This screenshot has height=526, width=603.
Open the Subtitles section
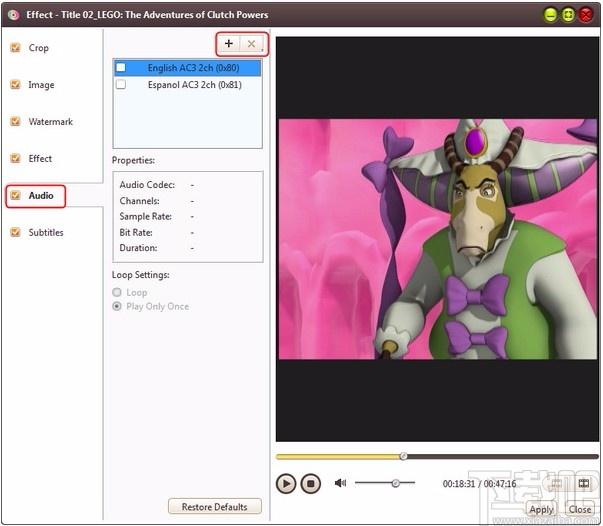(37, 232)
